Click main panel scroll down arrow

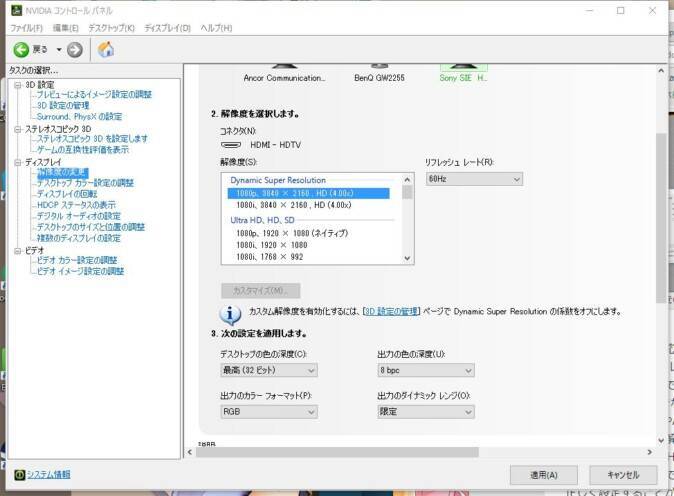coord(661,440)
